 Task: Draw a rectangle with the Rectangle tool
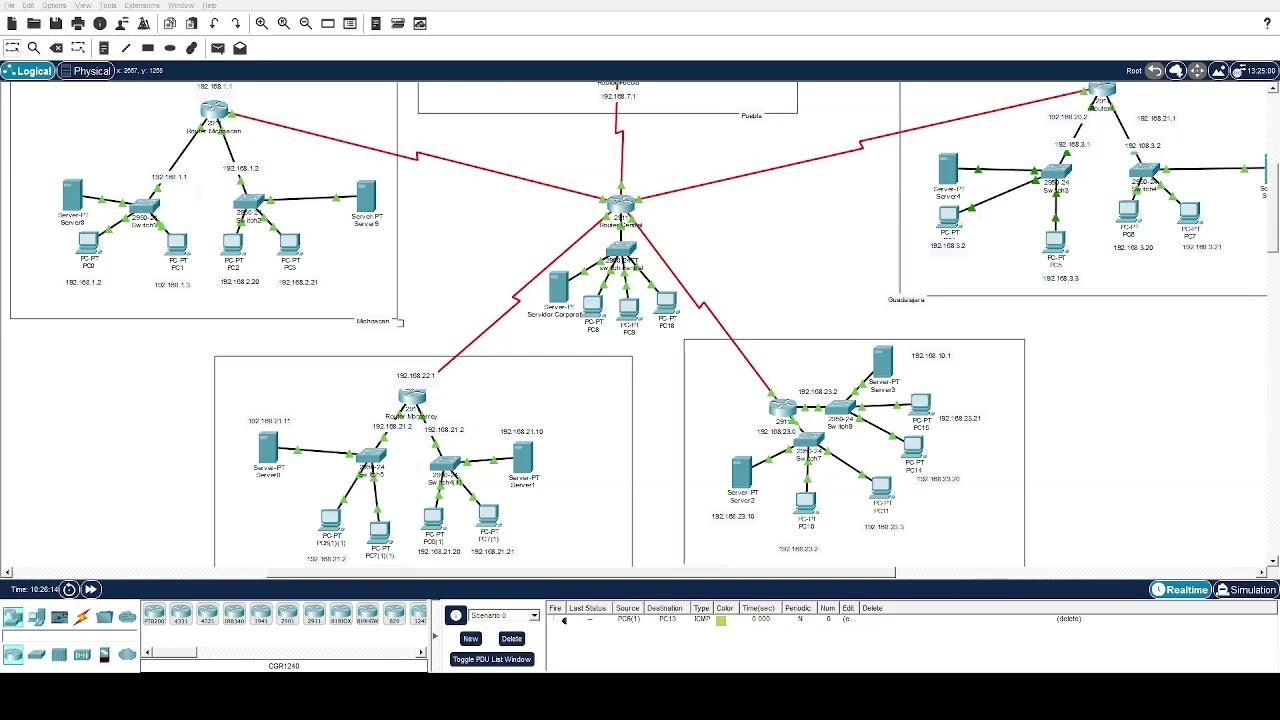(x=148, y=48)
